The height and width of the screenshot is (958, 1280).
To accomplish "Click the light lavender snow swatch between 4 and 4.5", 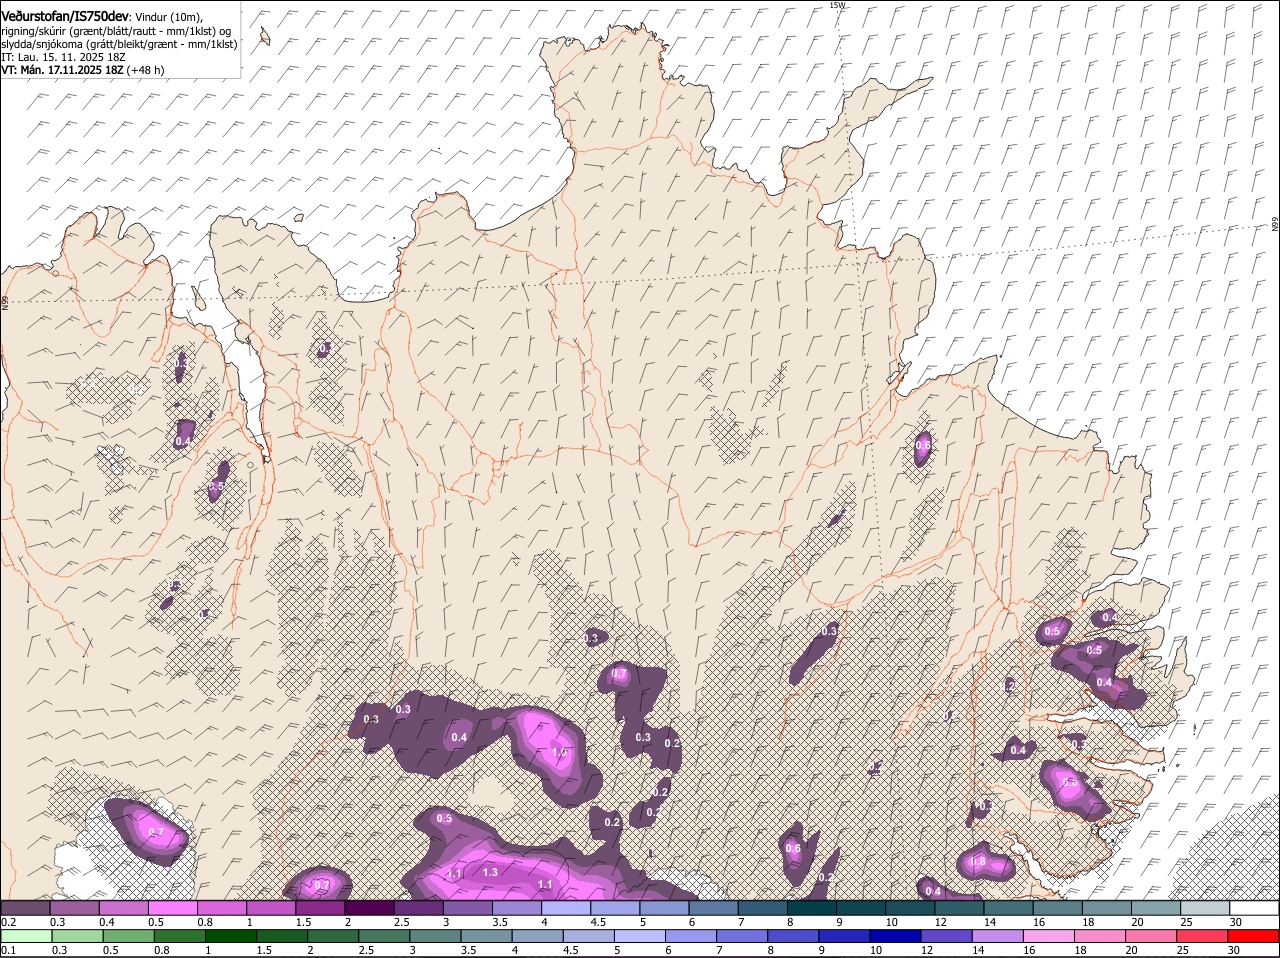I will point(566,908).
